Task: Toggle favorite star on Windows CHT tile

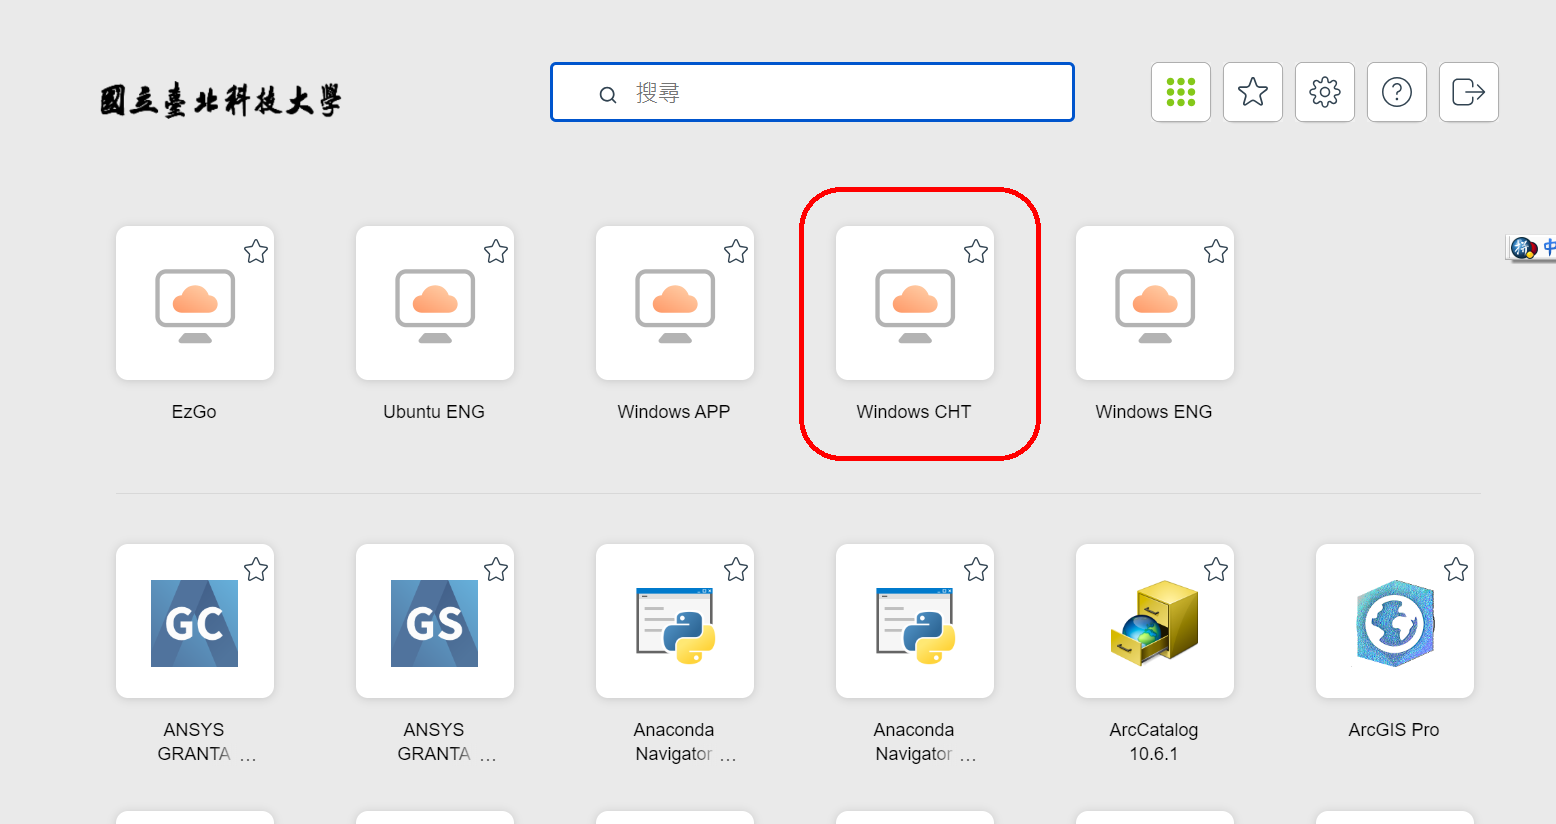Action: [976, 252]
